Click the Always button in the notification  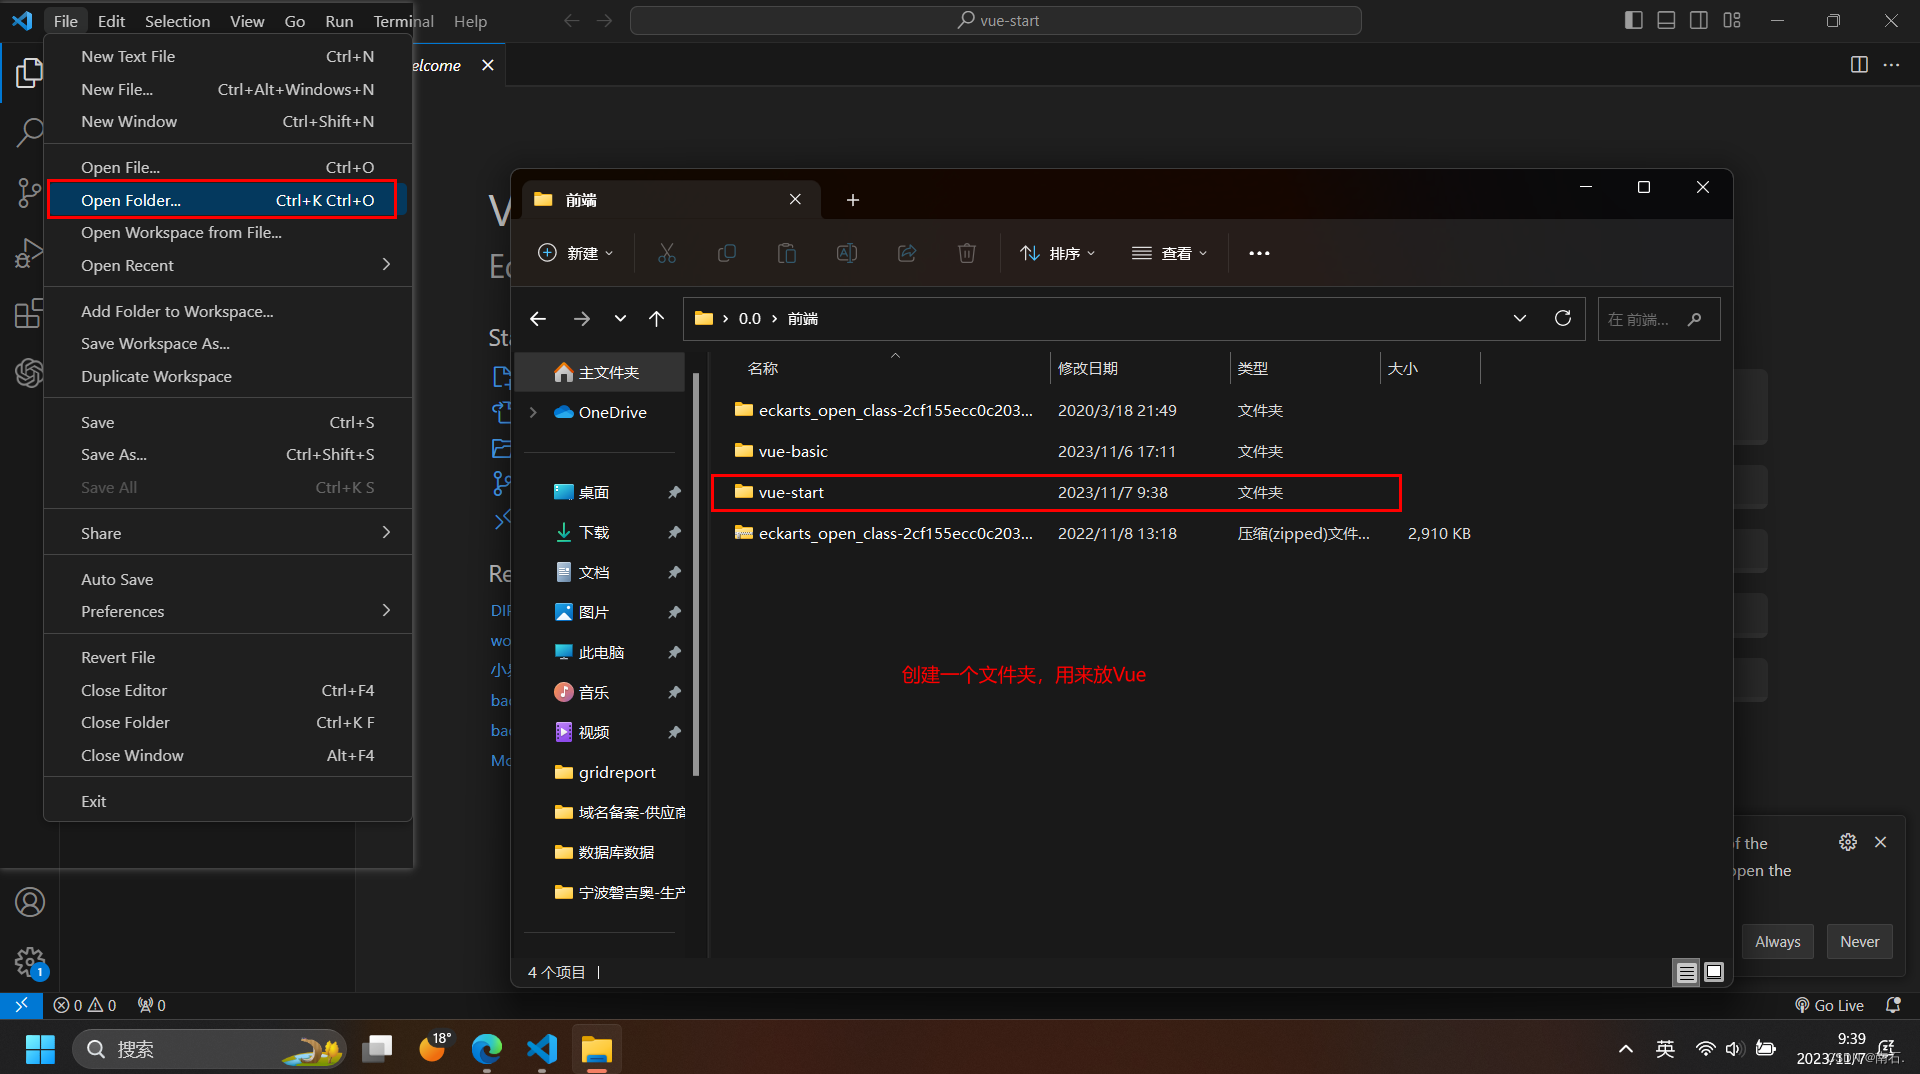[x=1777, y=941]
